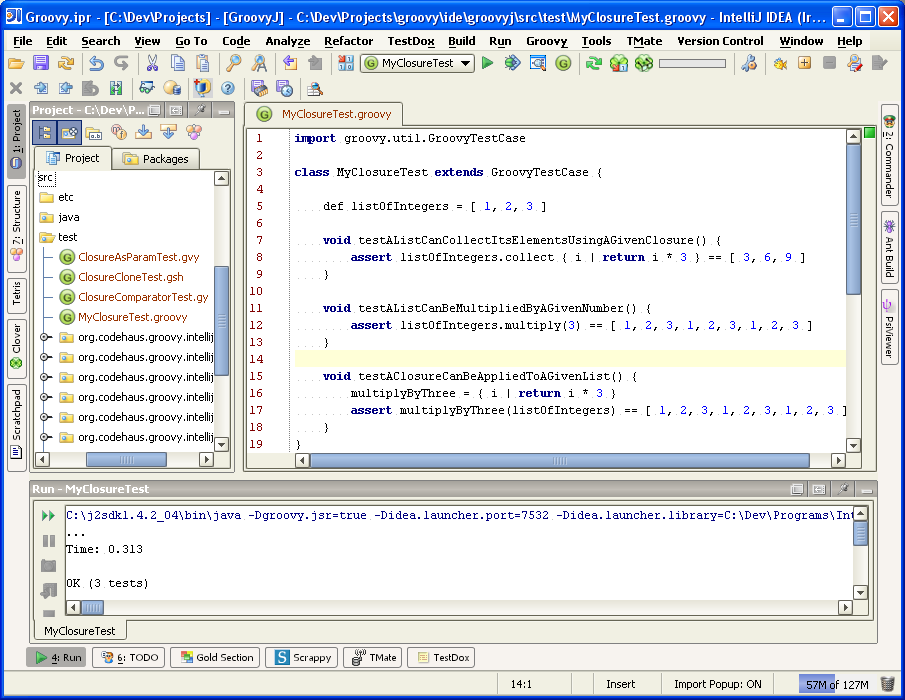Paste from the clipboard toolbar icon

pyautogui.click(x=203, y=63)
